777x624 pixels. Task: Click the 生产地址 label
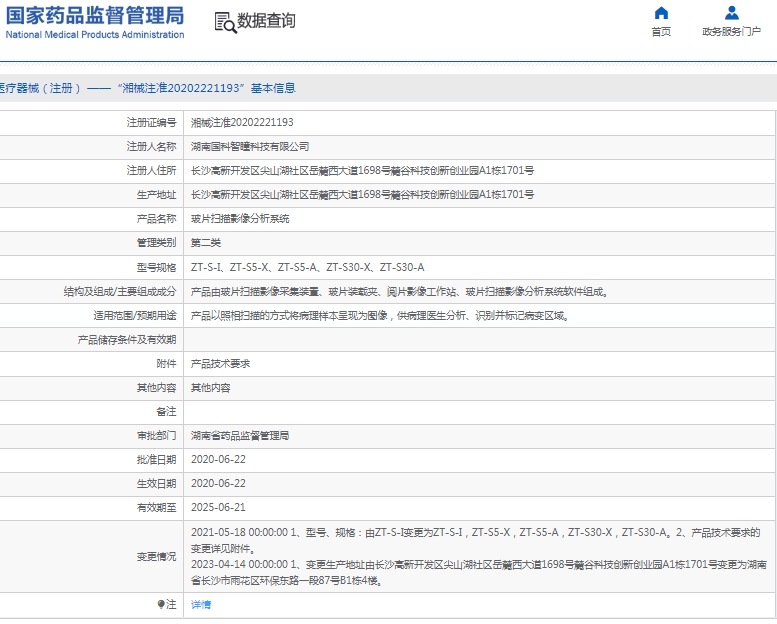click(157, 195)
